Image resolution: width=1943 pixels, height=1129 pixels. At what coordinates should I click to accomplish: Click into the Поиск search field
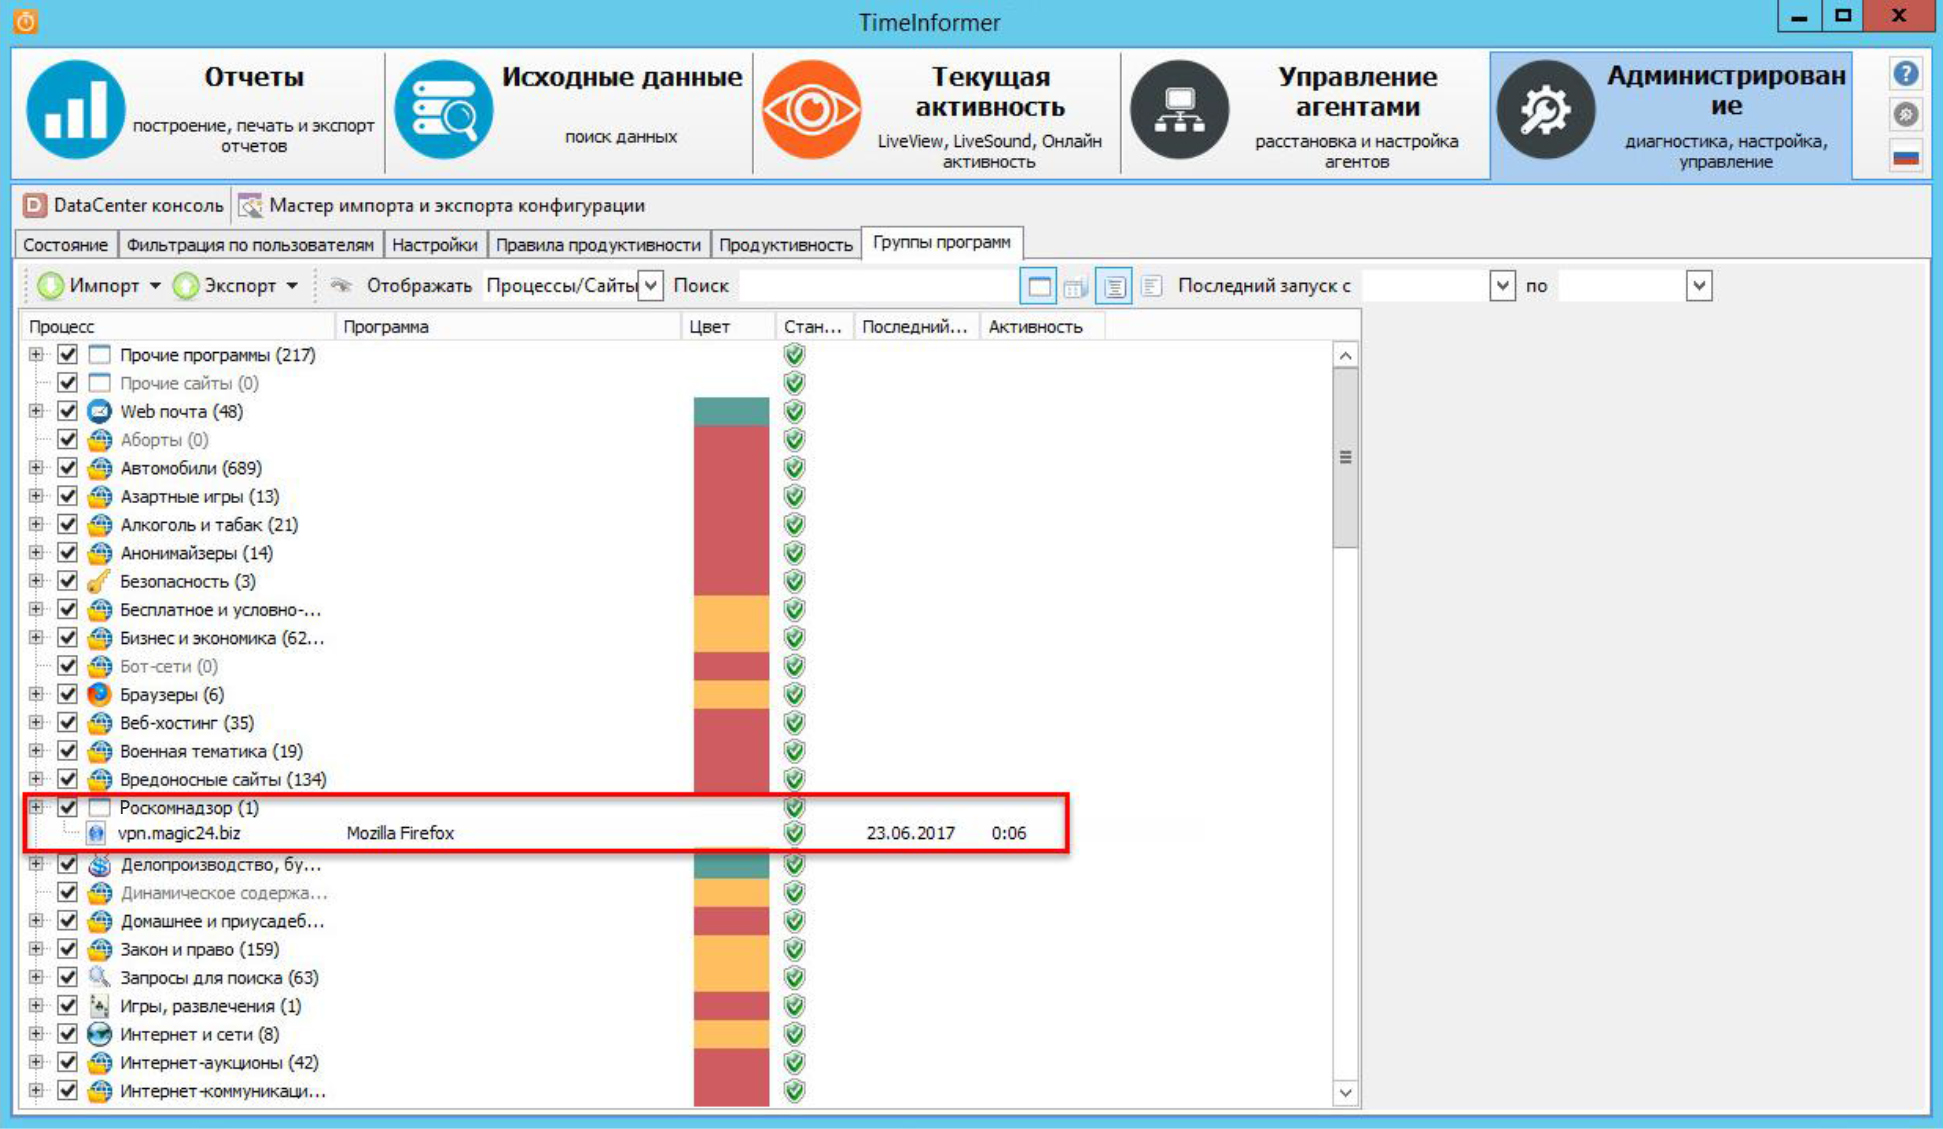pos(876,286)
